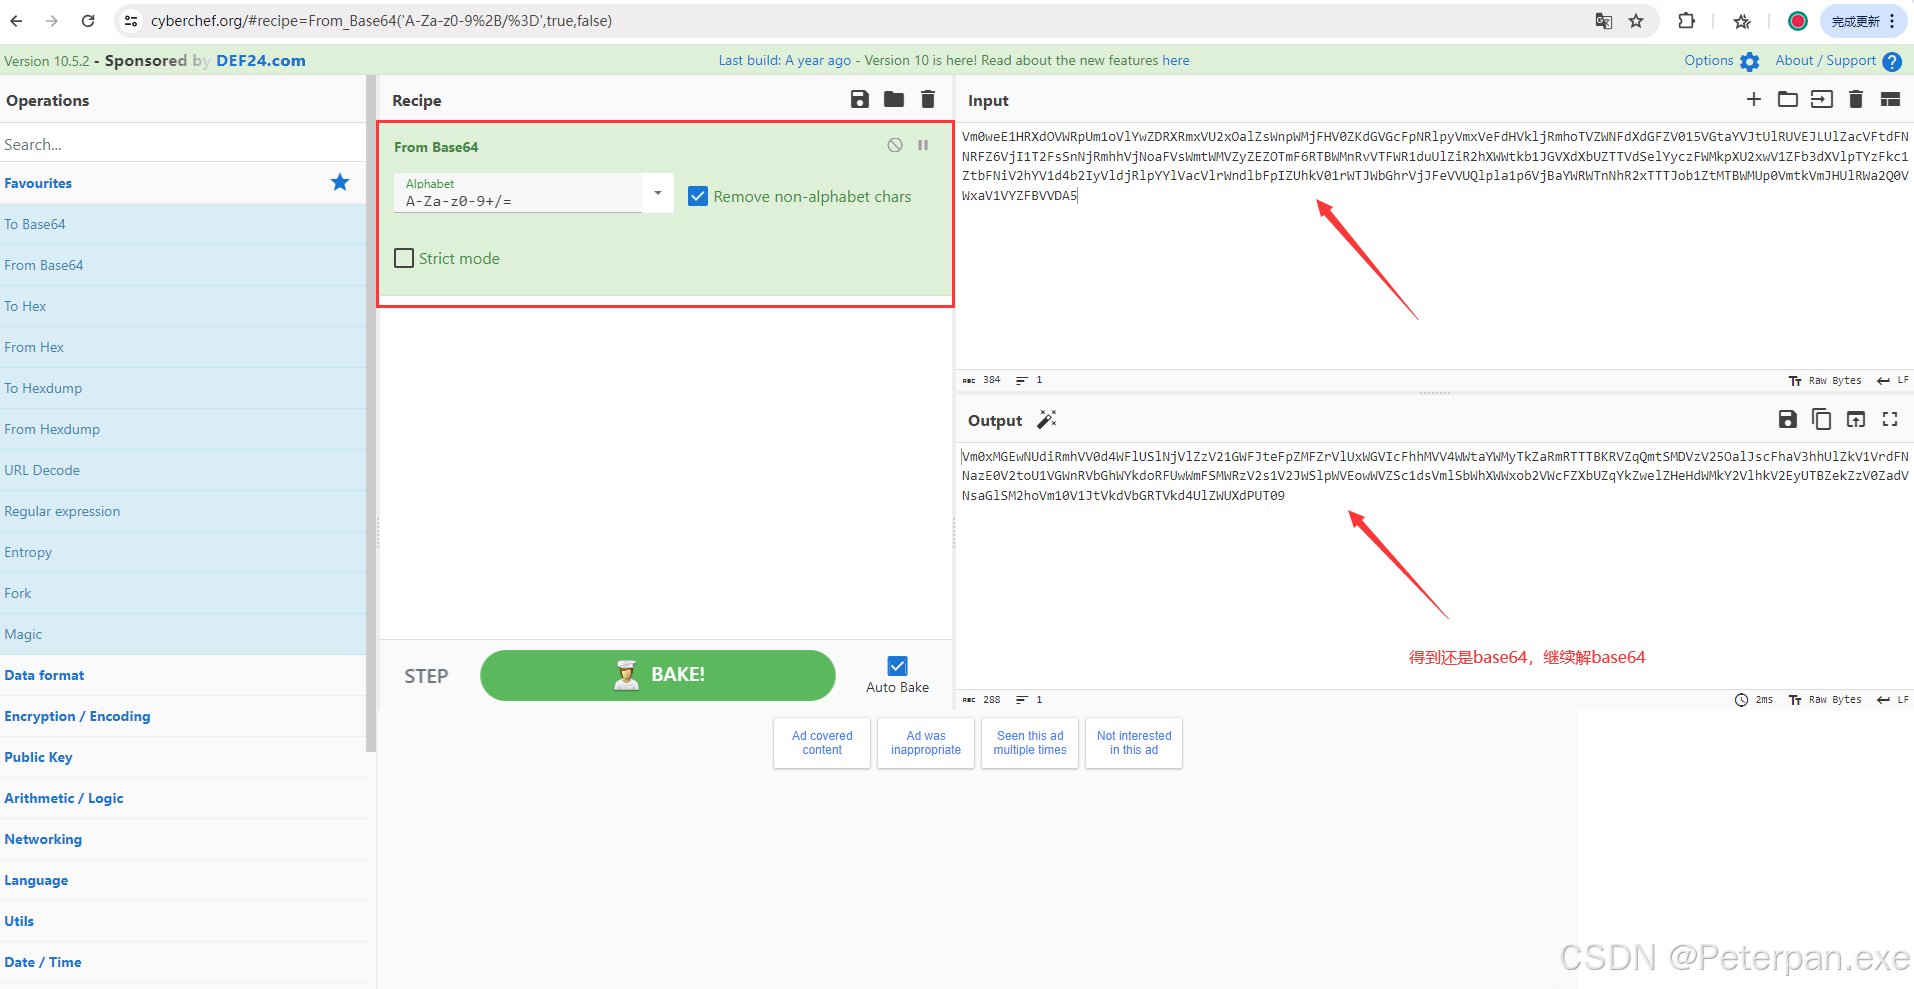Select Entropy operation
Viewport: 1914px width, 989px height.
click(x=182, y=552)
